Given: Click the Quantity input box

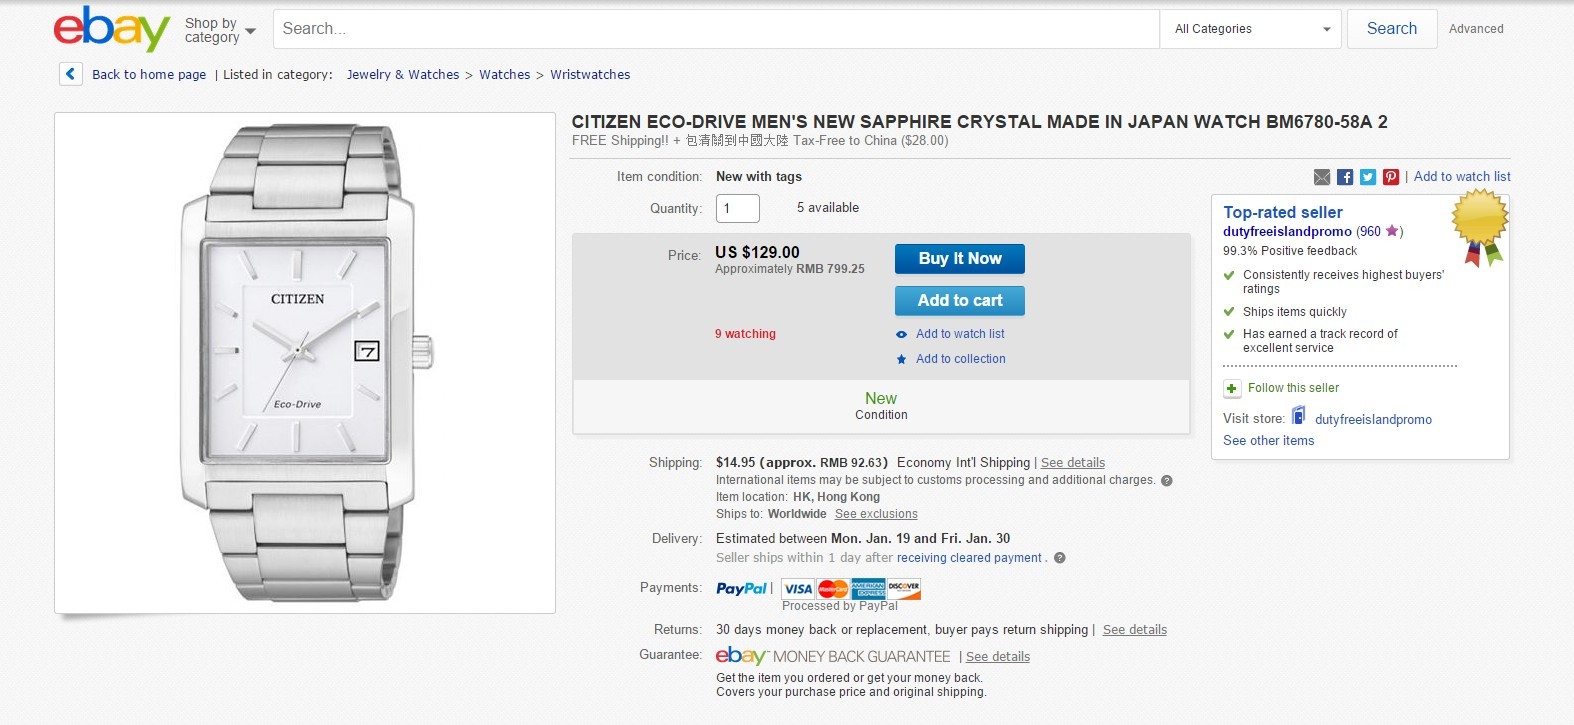Looking at the screenshot, I should tap(738, 208).
